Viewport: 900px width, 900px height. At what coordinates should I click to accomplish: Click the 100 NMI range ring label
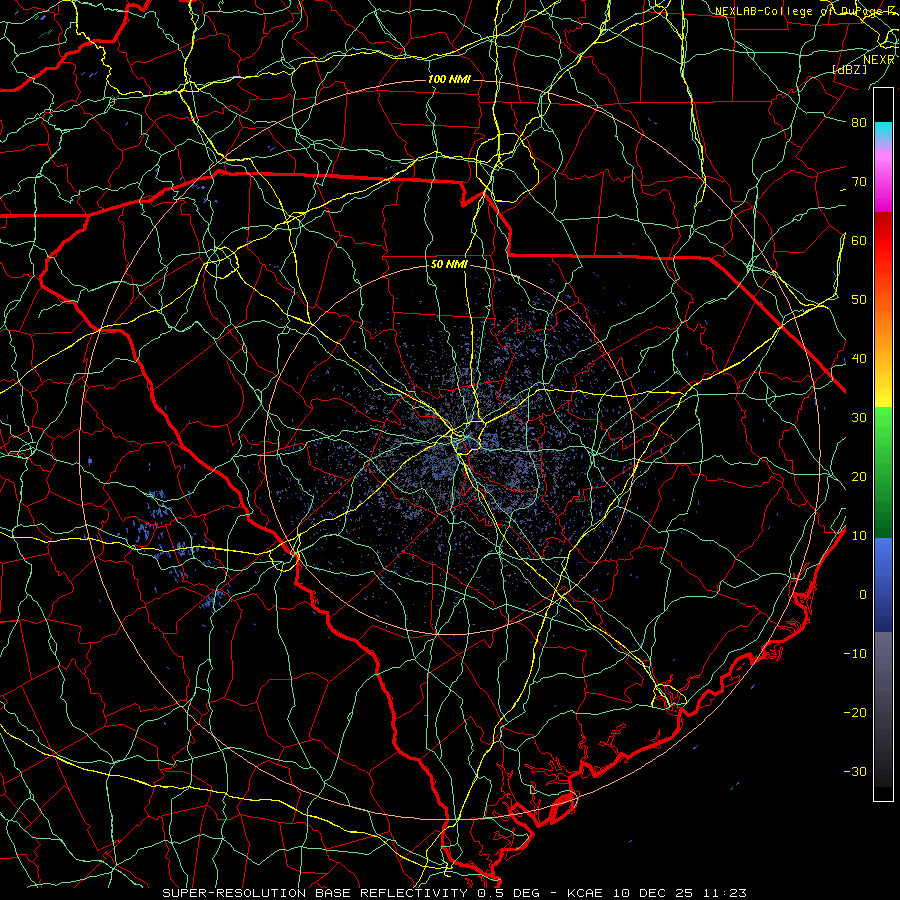(x=449, y=79)
